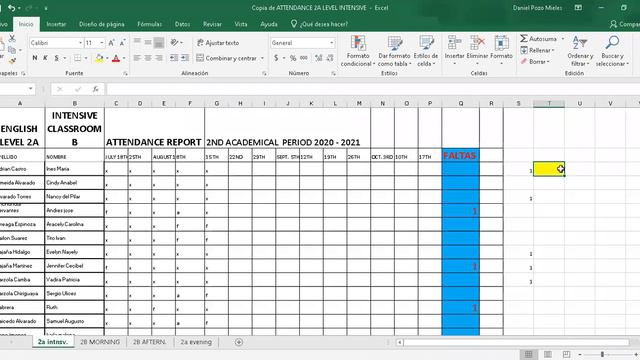Click the Copy icon
Image resolution: width=640 pixels, height=360 pixels.
tap(12, 50)
